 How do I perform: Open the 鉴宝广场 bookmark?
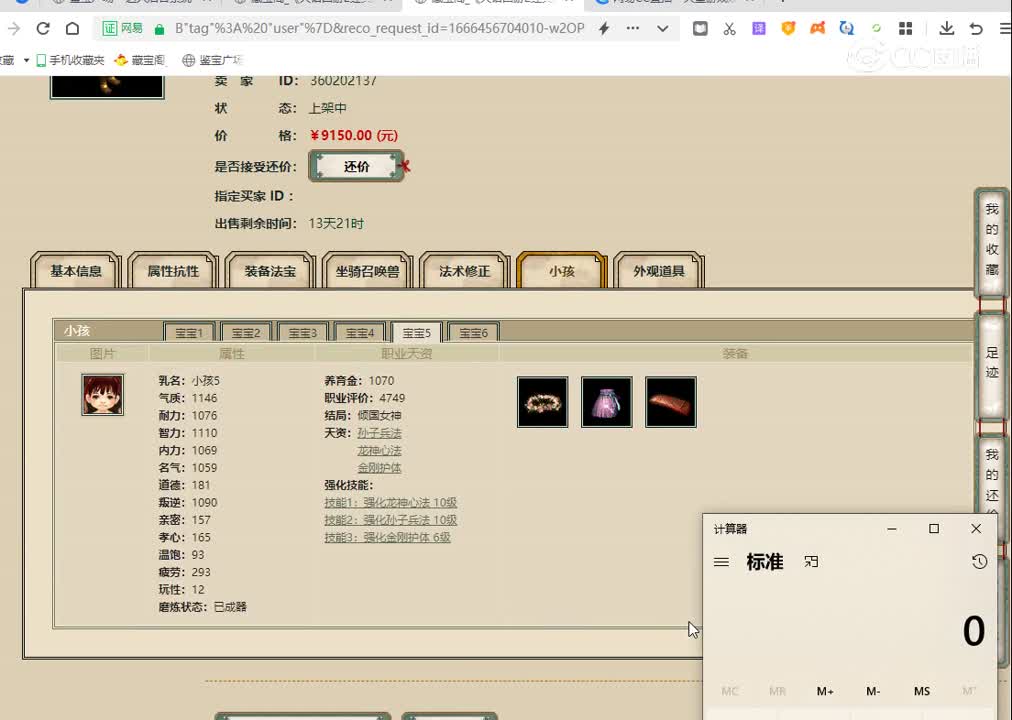pyautogui.click(x=212, y=60)
